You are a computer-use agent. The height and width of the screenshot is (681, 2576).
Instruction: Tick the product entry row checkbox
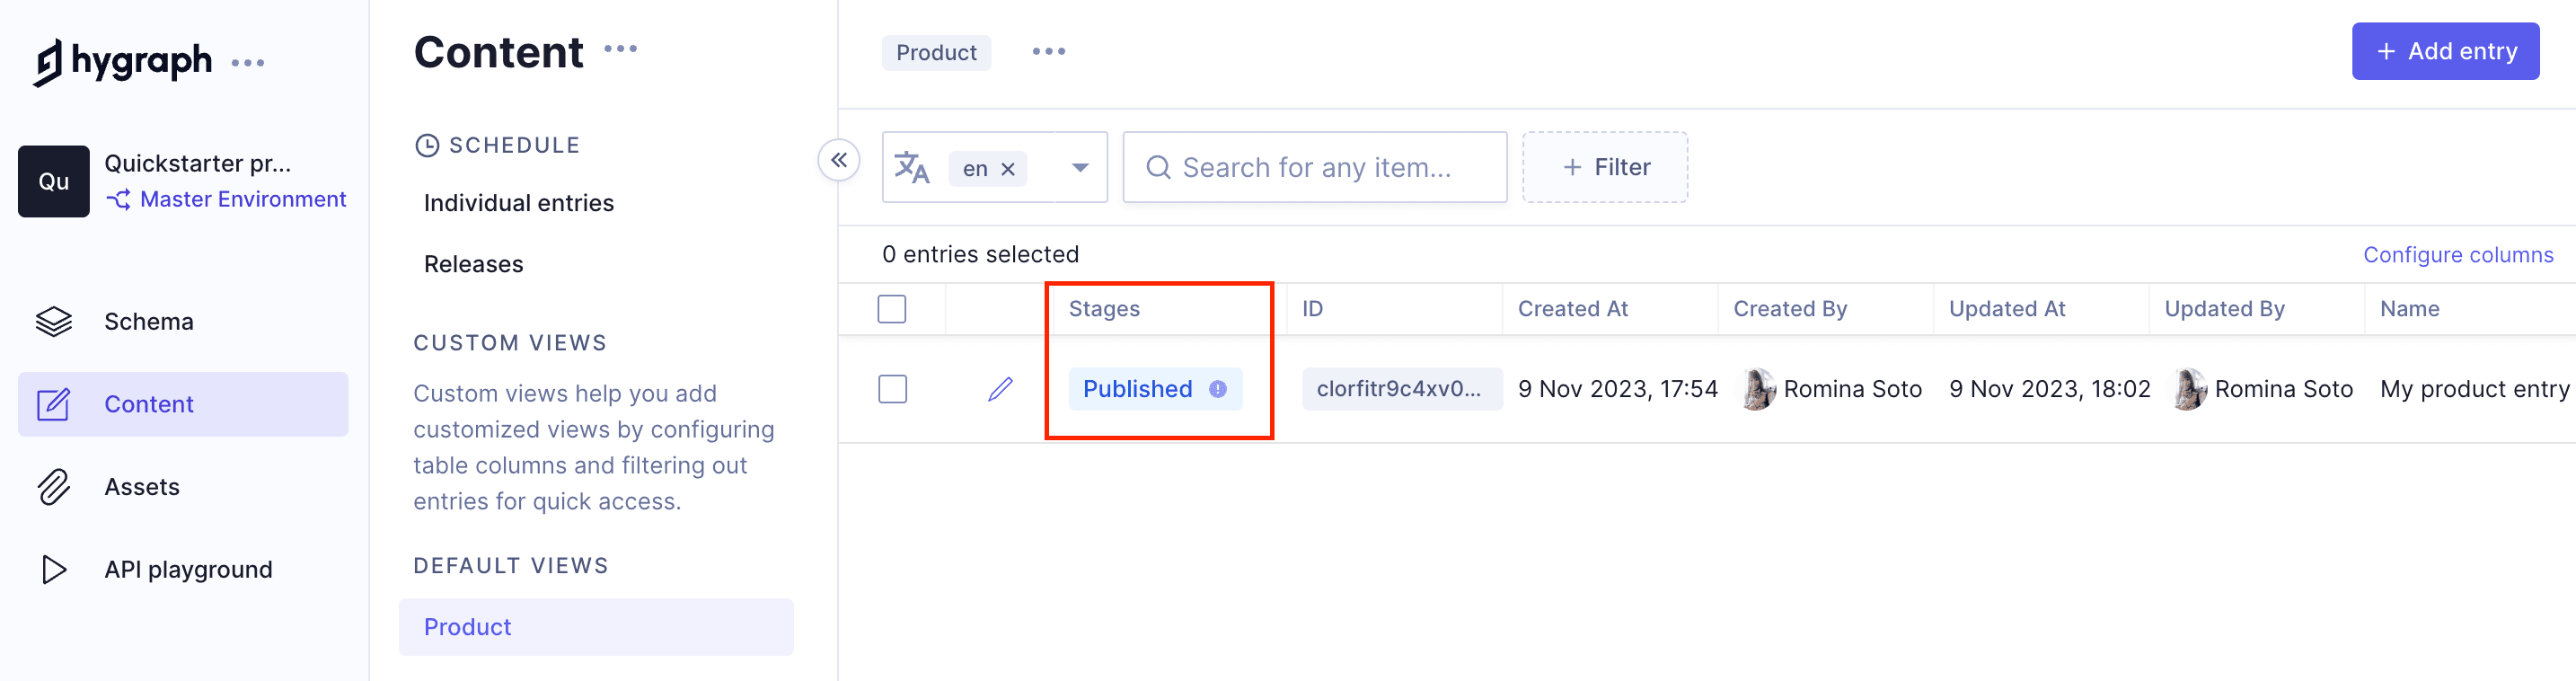(892, 389)
